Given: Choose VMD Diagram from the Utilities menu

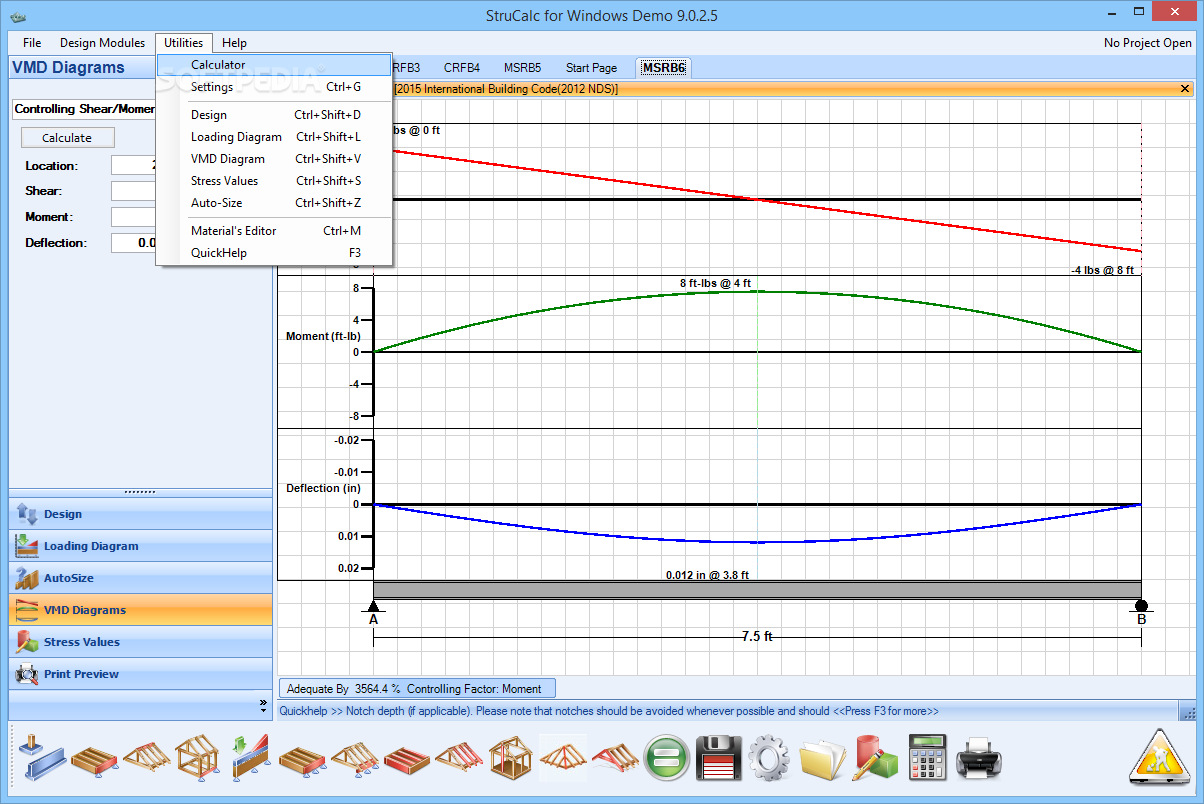Looking at the screenshot, I should [274, 159].
